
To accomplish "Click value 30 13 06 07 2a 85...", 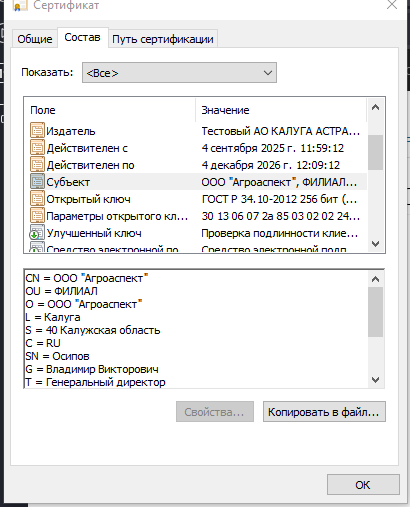I will [x=281, y=216].
